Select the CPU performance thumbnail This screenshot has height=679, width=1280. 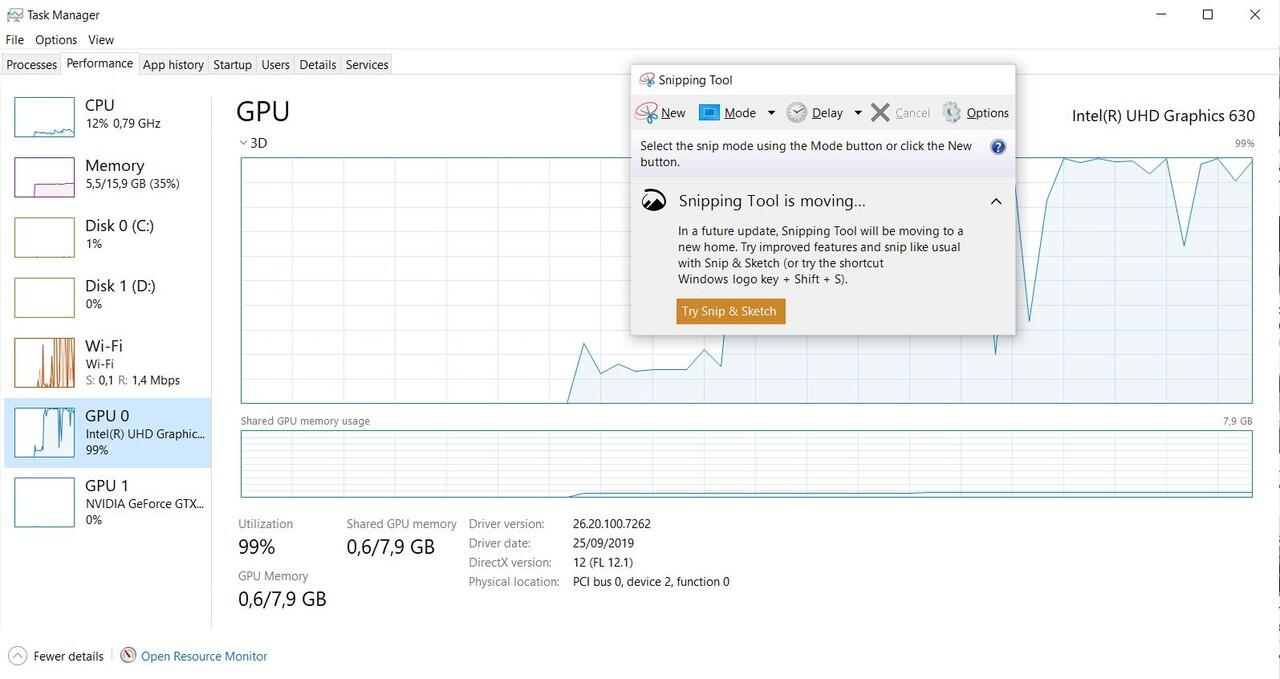[44, 117]
